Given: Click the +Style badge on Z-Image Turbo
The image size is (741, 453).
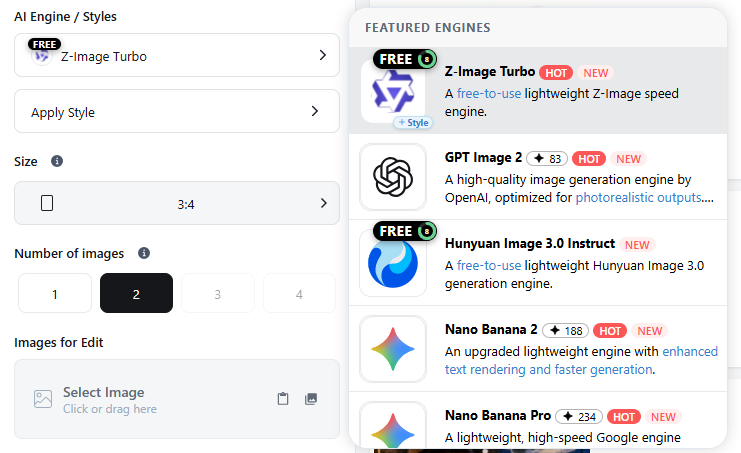Looking at the screenshot, I should pyautogui.click(x=413, y=122).
